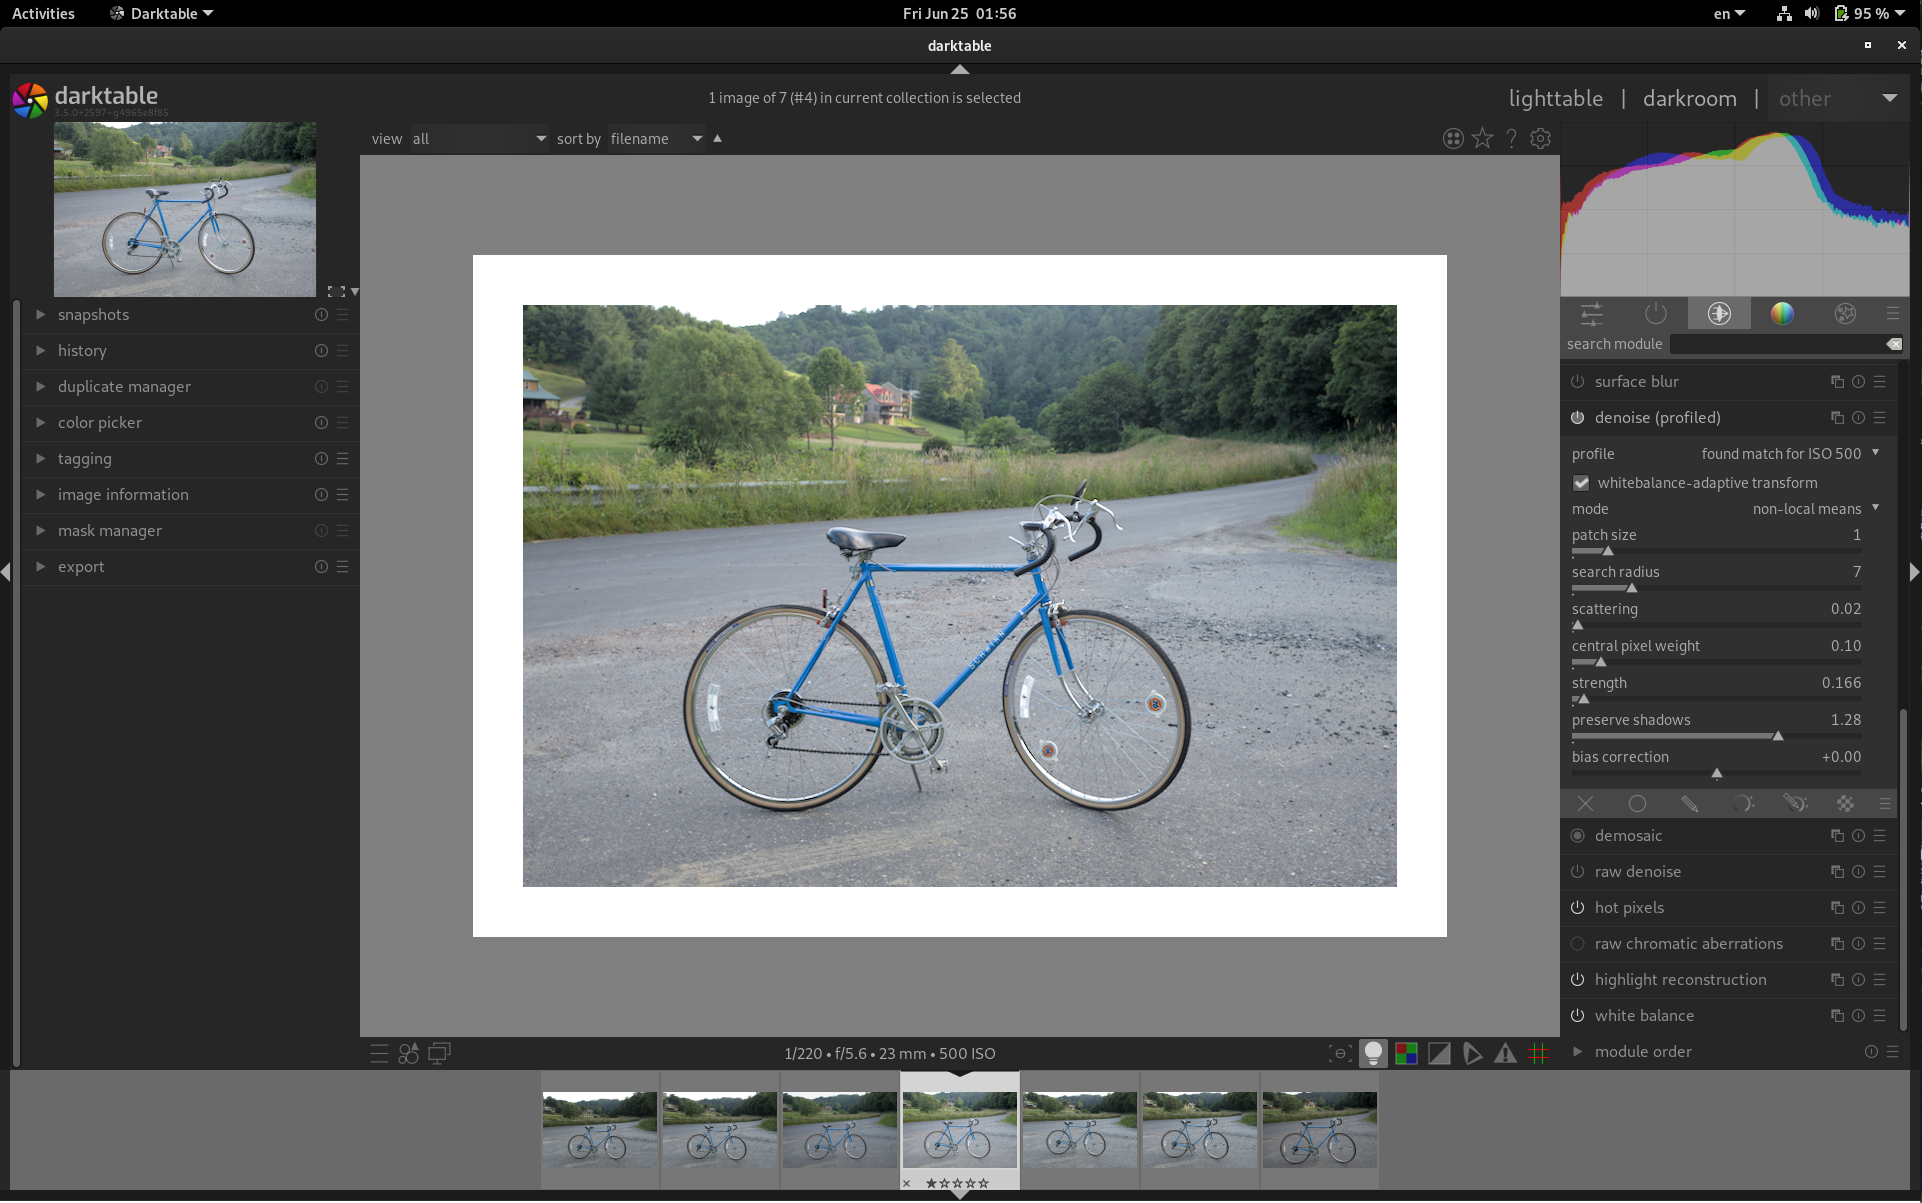Image resolution: width=1922 pixels, height=1203 pixels.
Task: Select the color module group icon
Action: tap(1782, 314)
